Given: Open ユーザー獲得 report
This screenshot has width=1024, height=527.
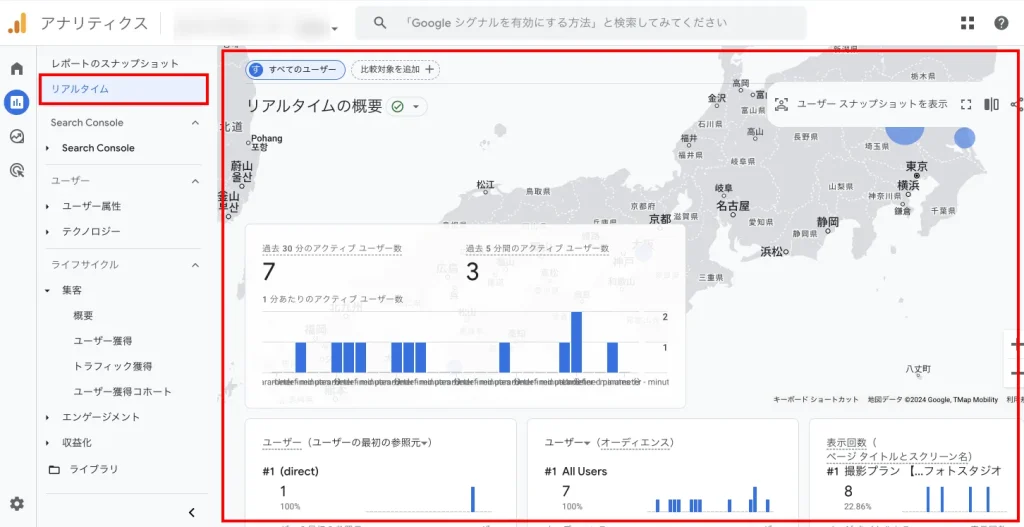Looking at the screenshot, I should [103, 341].
